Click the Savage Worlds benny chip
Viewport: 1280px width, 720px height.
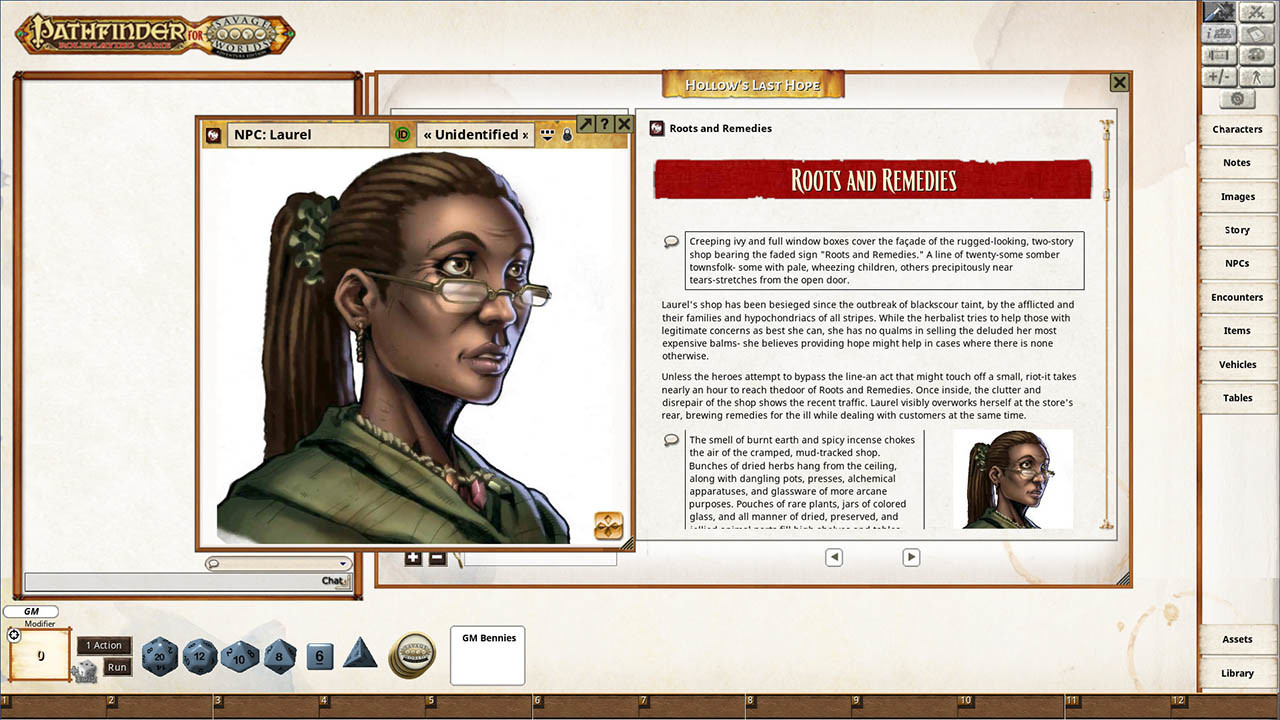click(x=411, y=655)
